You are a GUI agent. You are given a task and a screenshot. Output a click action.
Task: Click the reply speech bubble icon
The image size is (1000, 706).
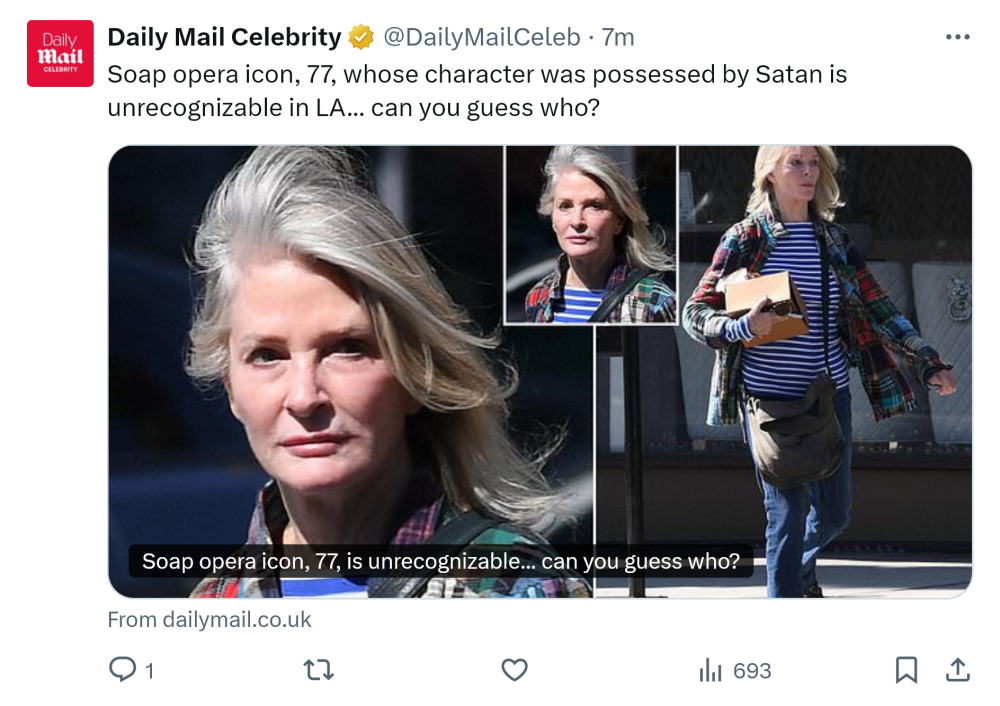point(122,670)
